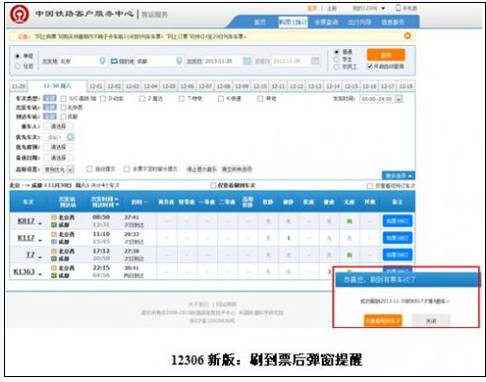Select the round-trip radio button
This screenshot has height=382, width=486.
18,66
